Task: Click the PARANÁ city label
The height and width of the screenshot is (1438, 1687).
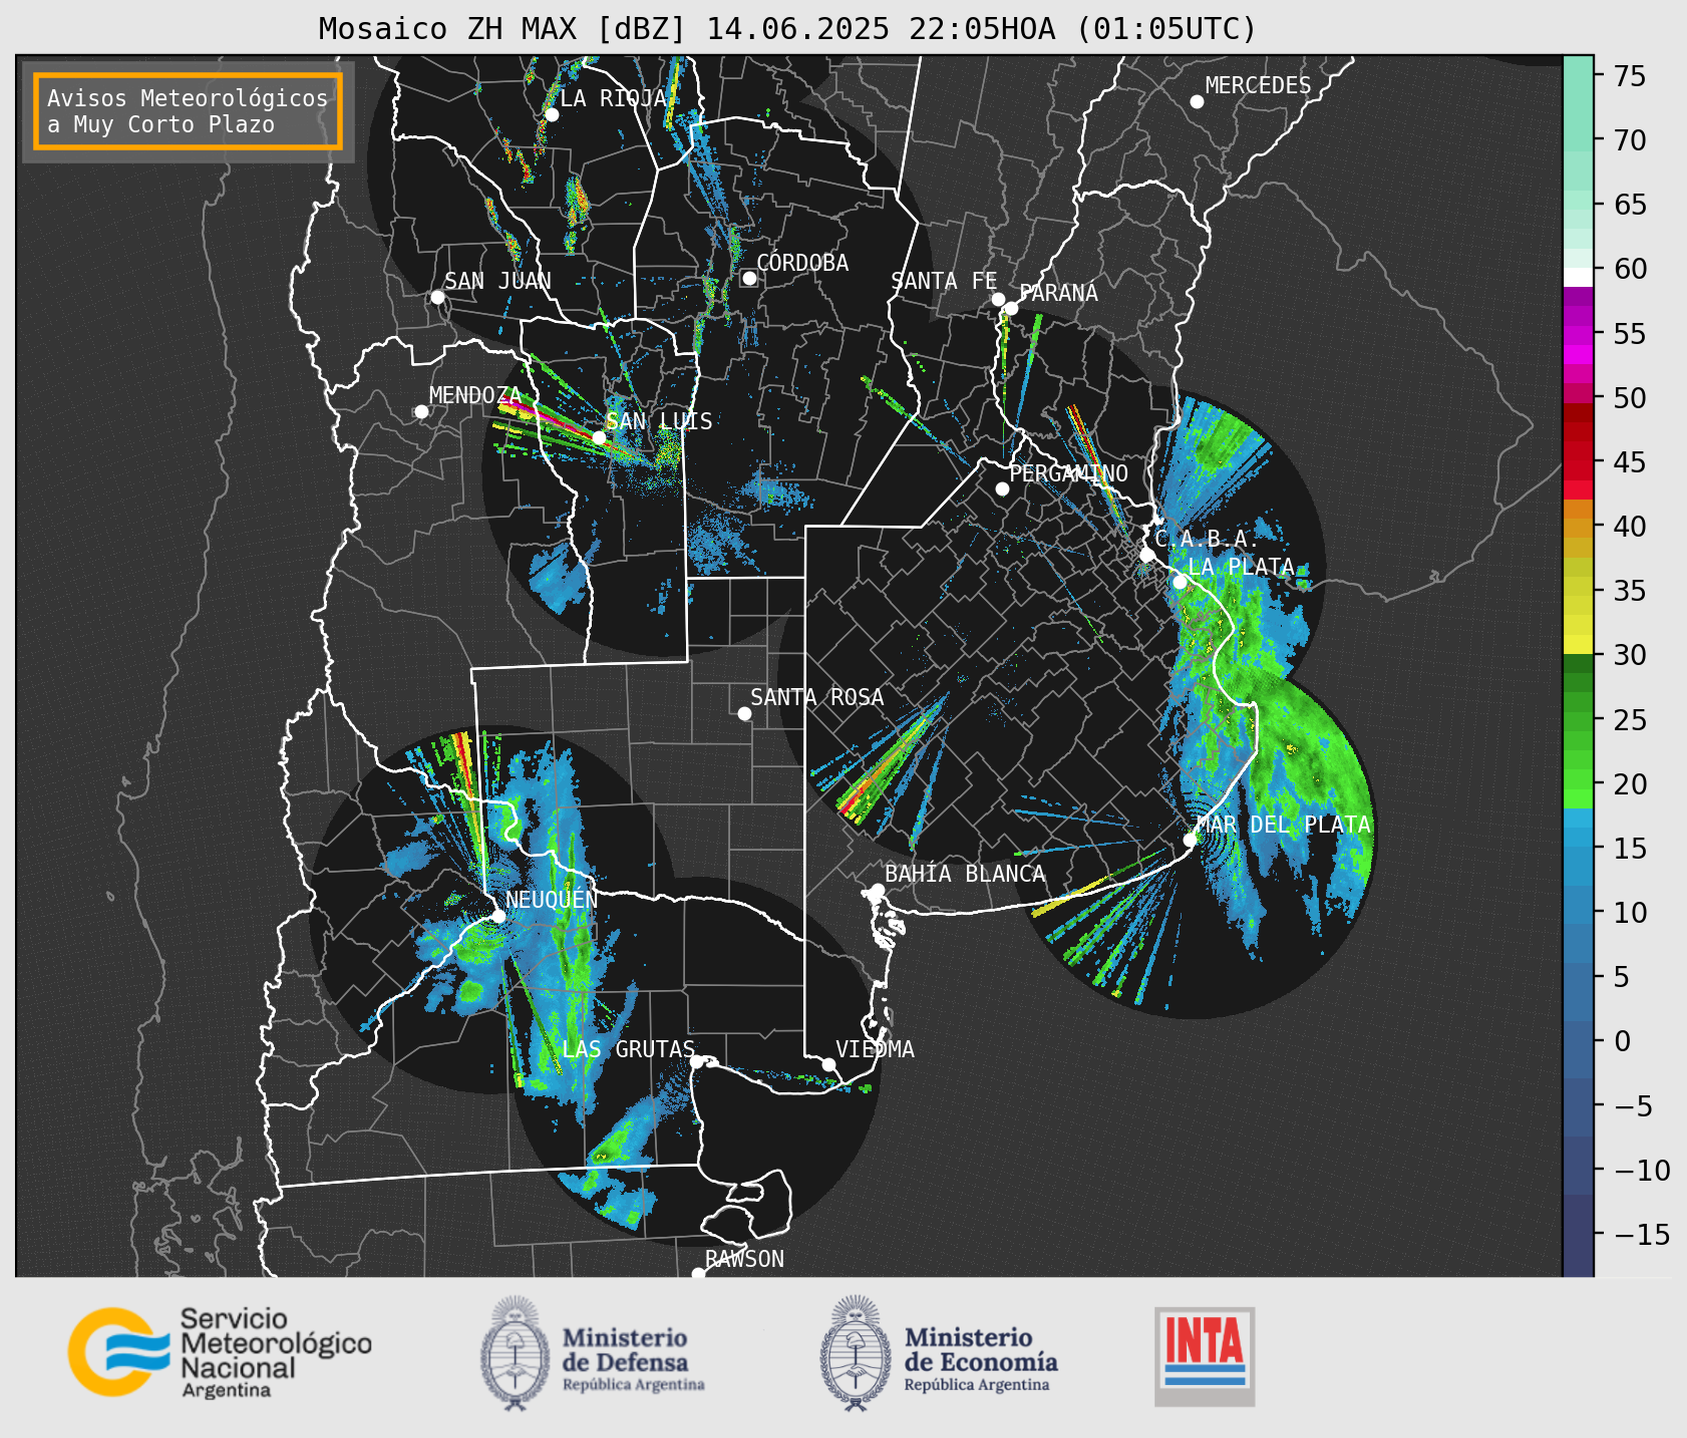Action: [1059, 293]
